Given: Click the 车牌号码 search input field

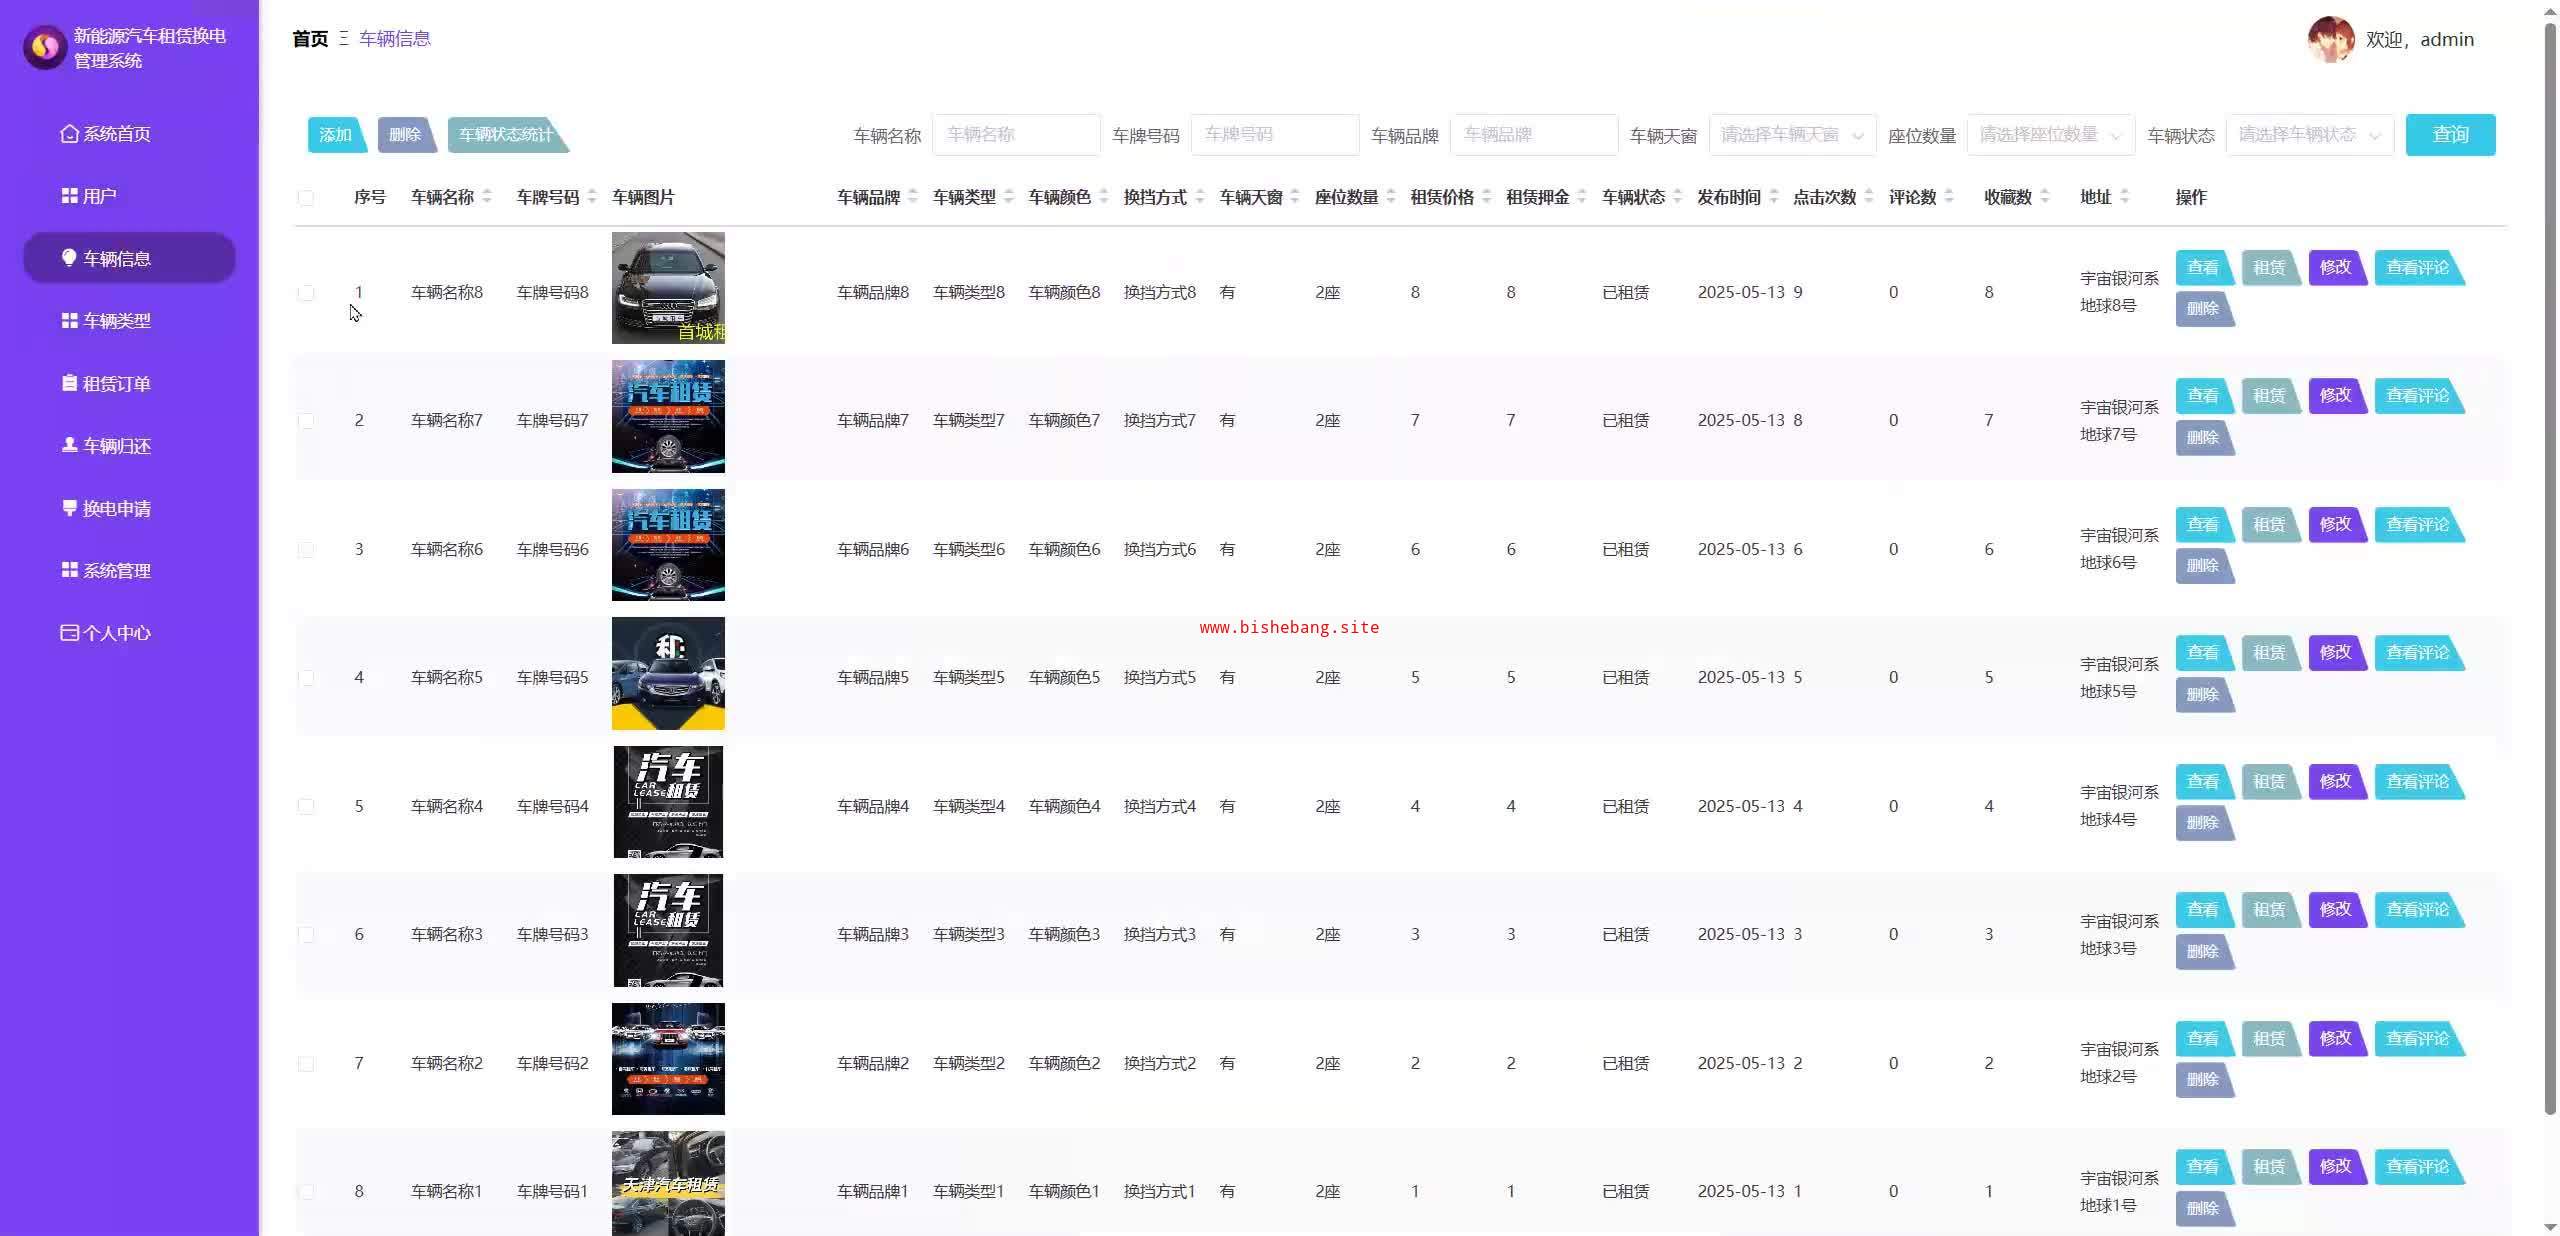Looking at the screenshot, I should point(1274,135).
